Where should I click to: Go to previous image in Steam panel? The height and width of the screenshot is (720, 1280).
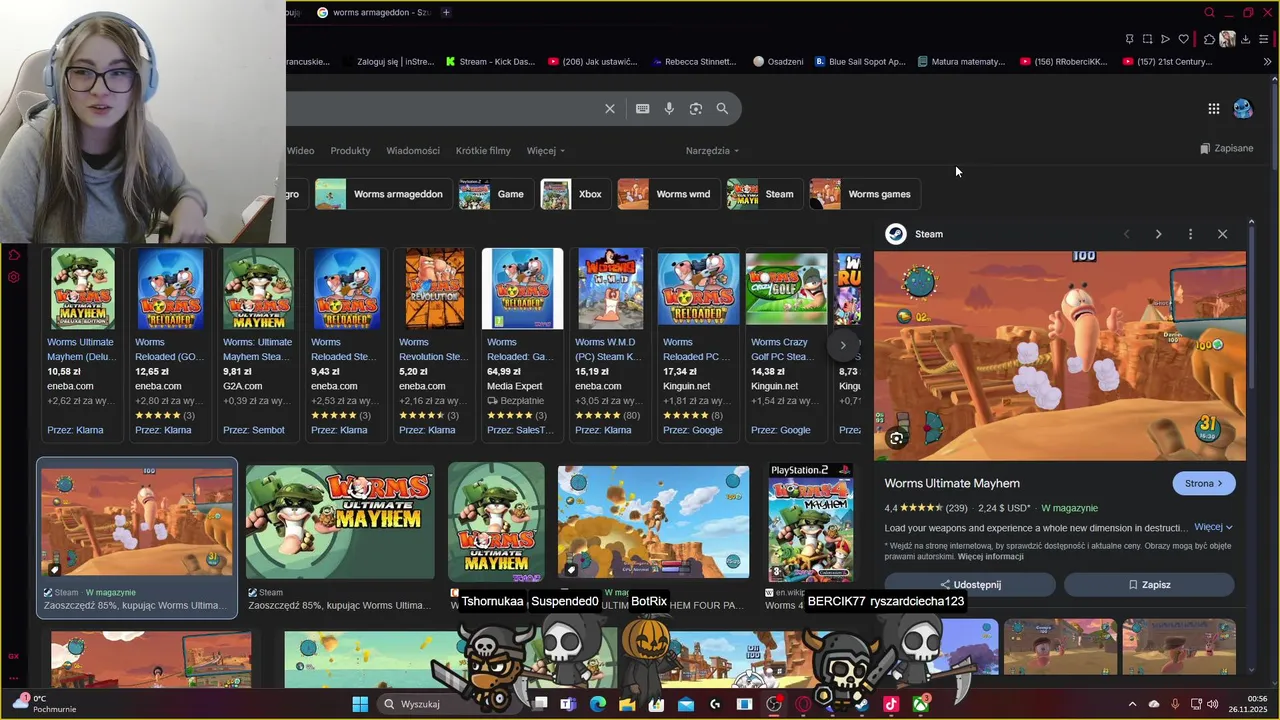pyautogui.click(x=1126, y=234)
